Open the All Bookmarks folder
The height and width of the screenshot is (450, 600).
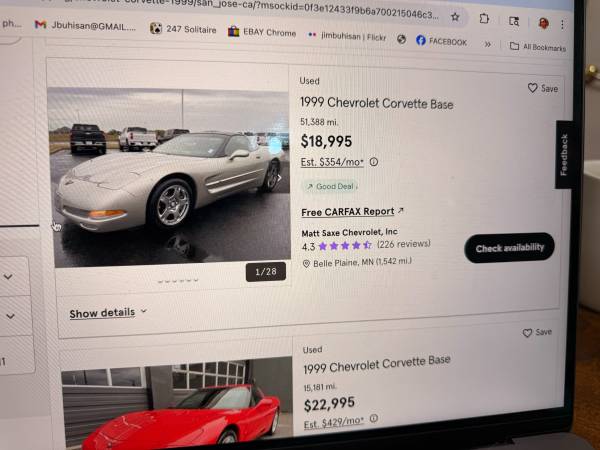click(x=538, y=47)
